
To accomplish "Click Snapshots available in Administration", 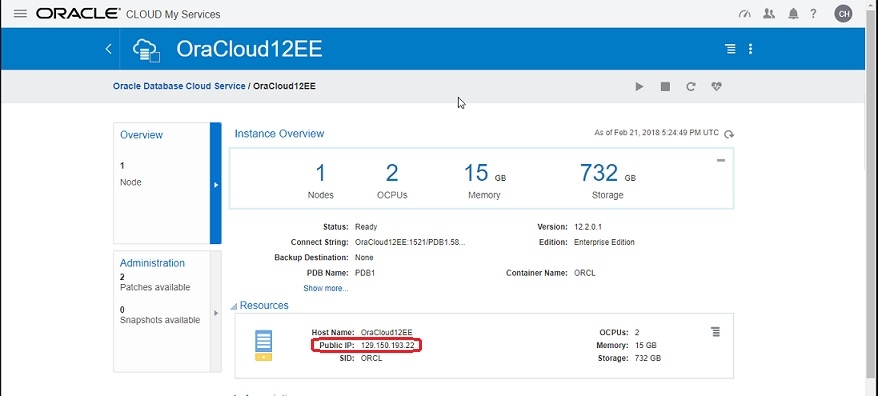I will 160,320.
